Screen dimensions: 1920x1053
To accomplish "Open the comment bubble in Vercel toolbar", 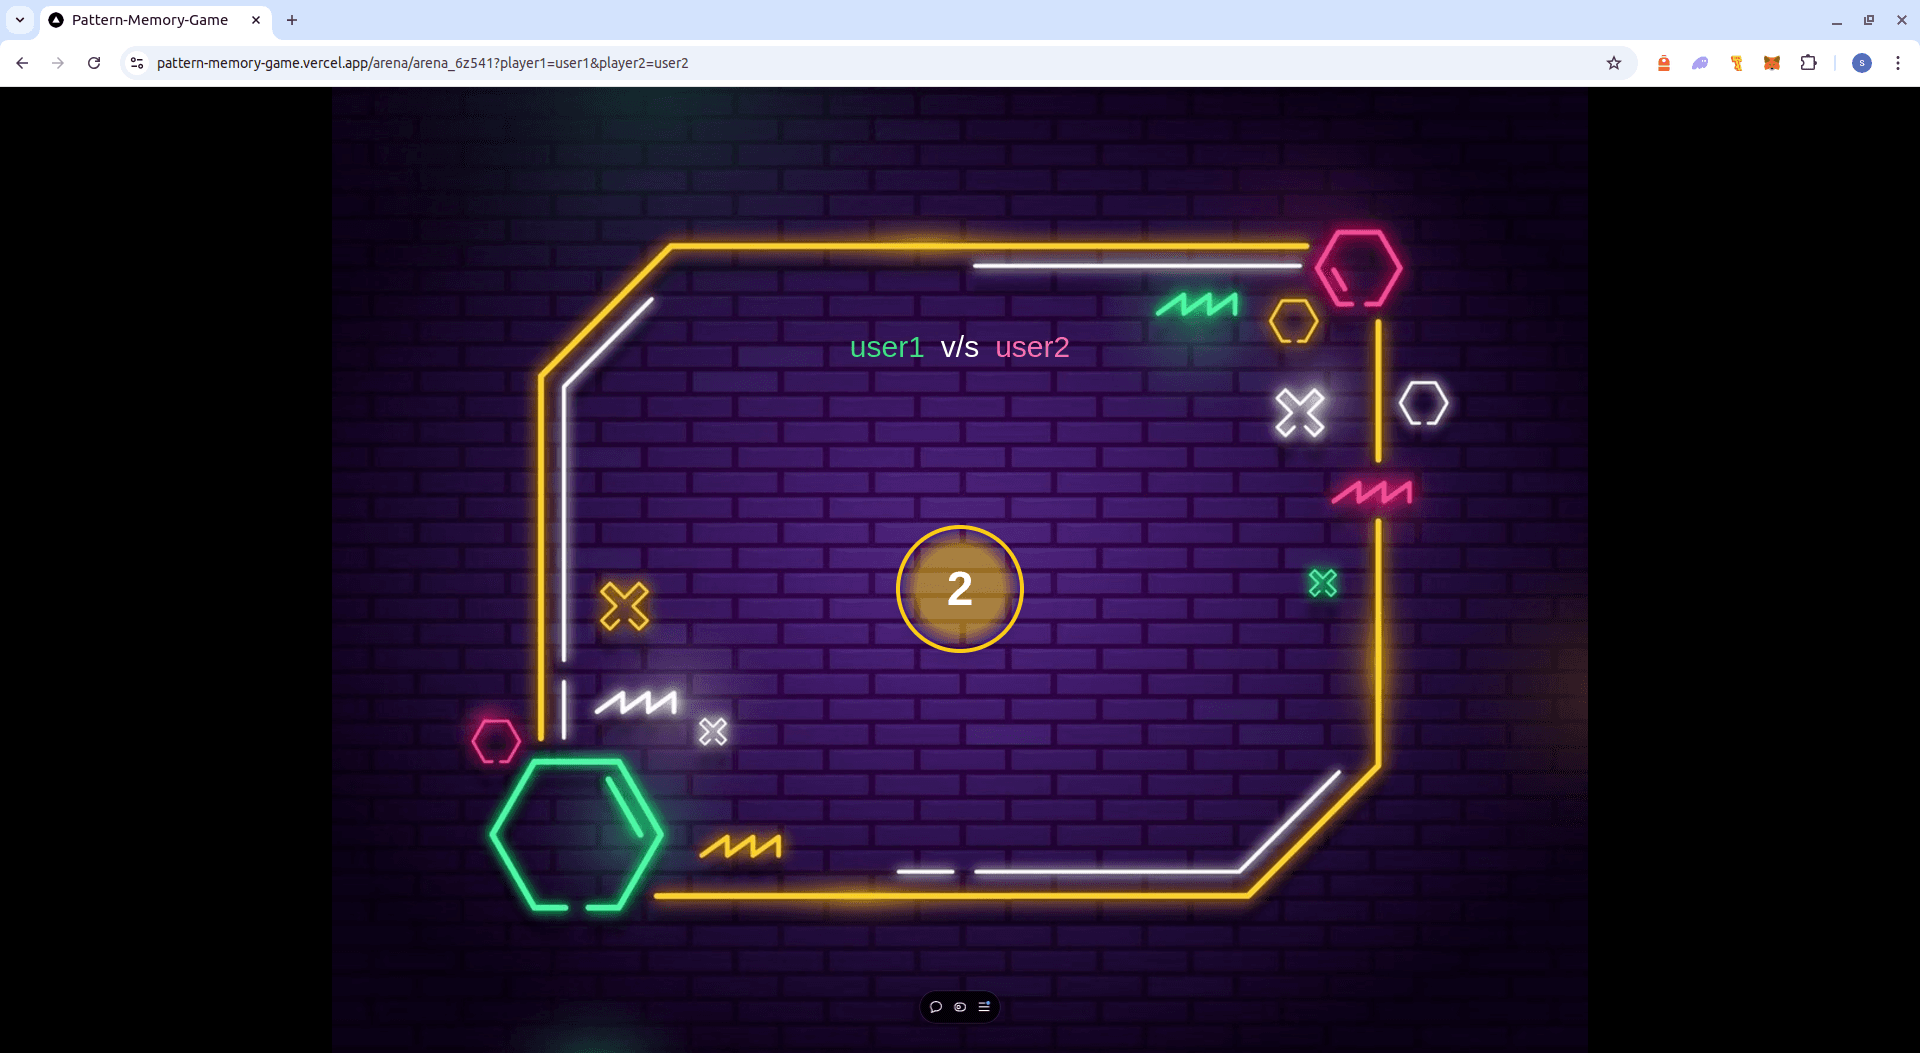I will pos(936,1007).
